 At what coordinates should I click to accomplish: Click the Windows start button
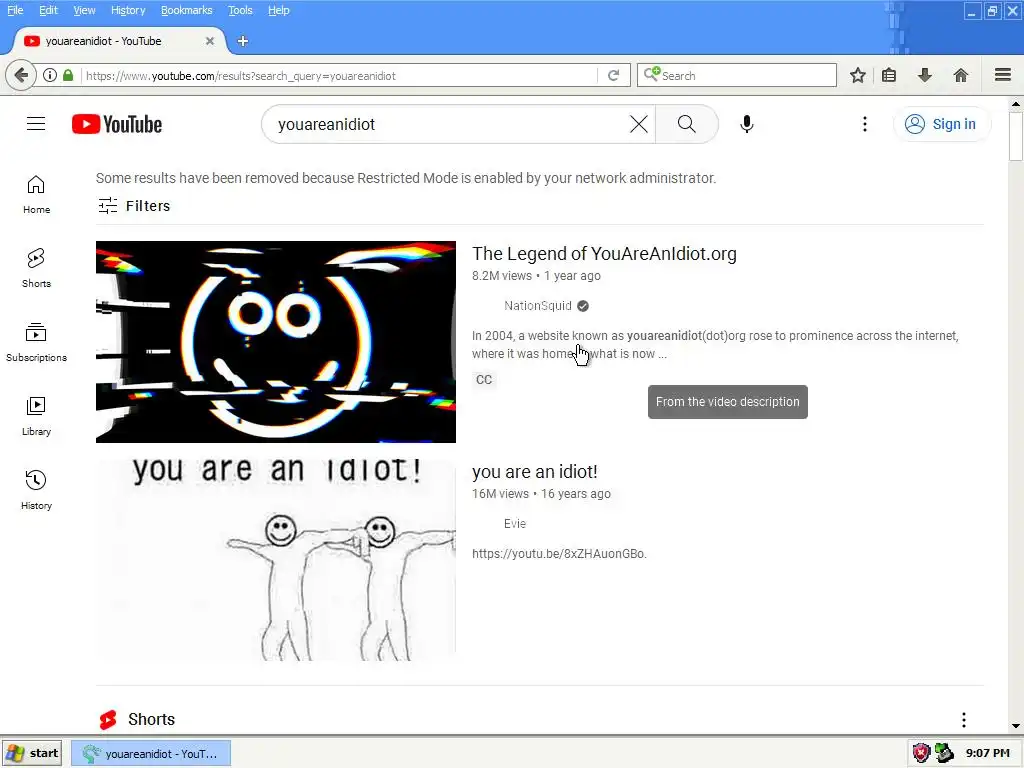(x=31, y=753)
